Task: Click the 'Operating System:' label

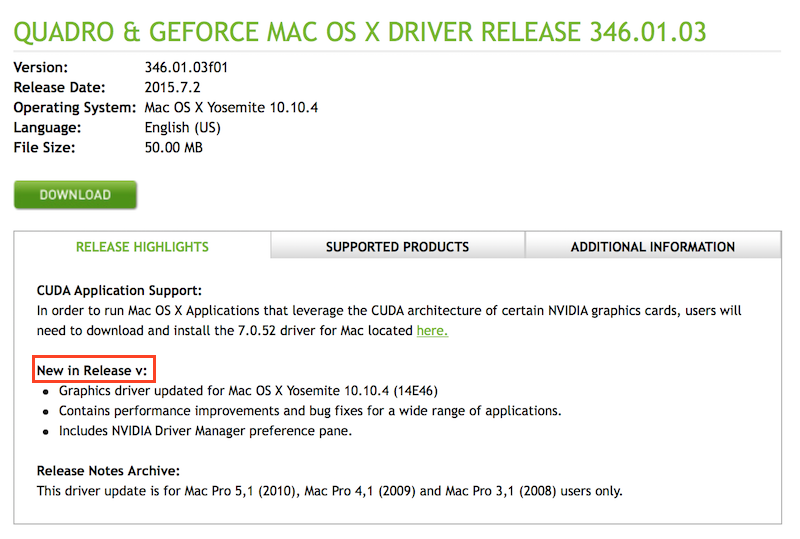Action: 74,108
